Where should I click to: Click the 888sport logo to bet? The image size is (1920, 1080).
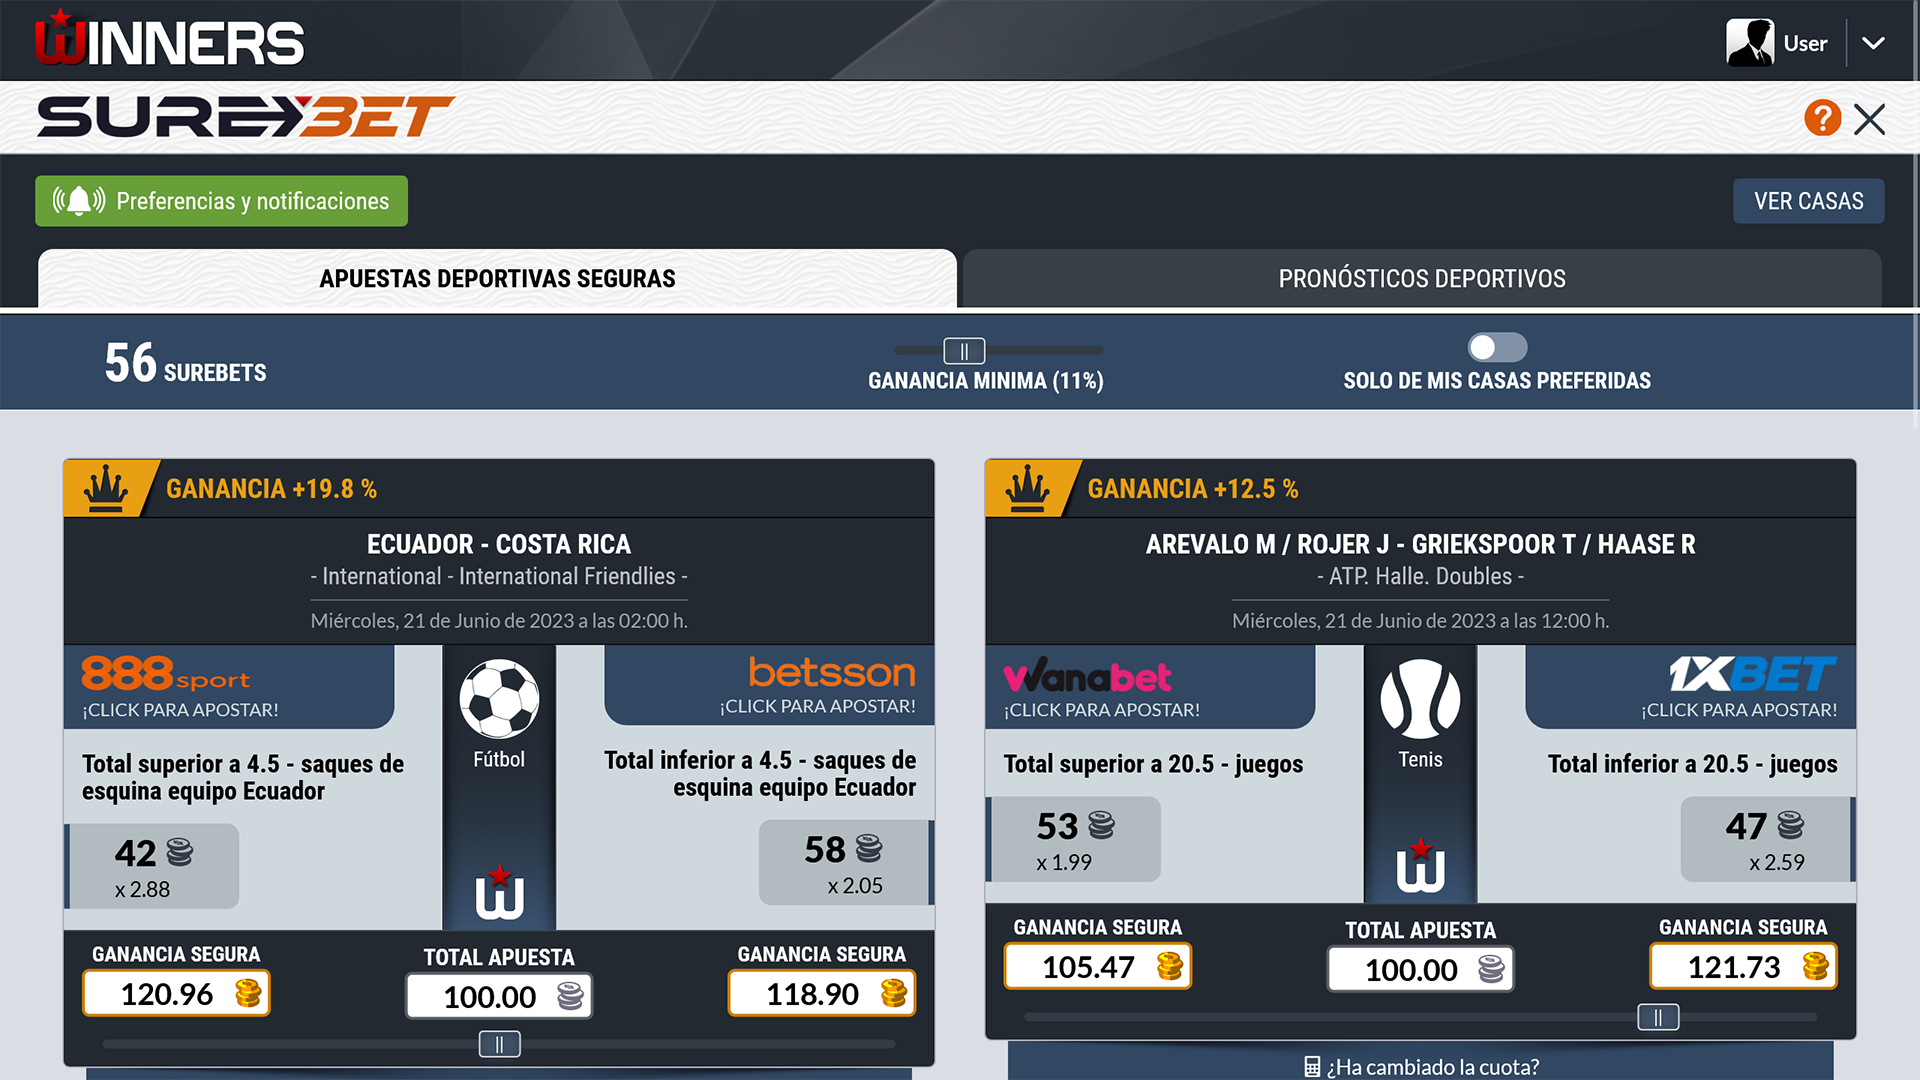pos(166,674)
